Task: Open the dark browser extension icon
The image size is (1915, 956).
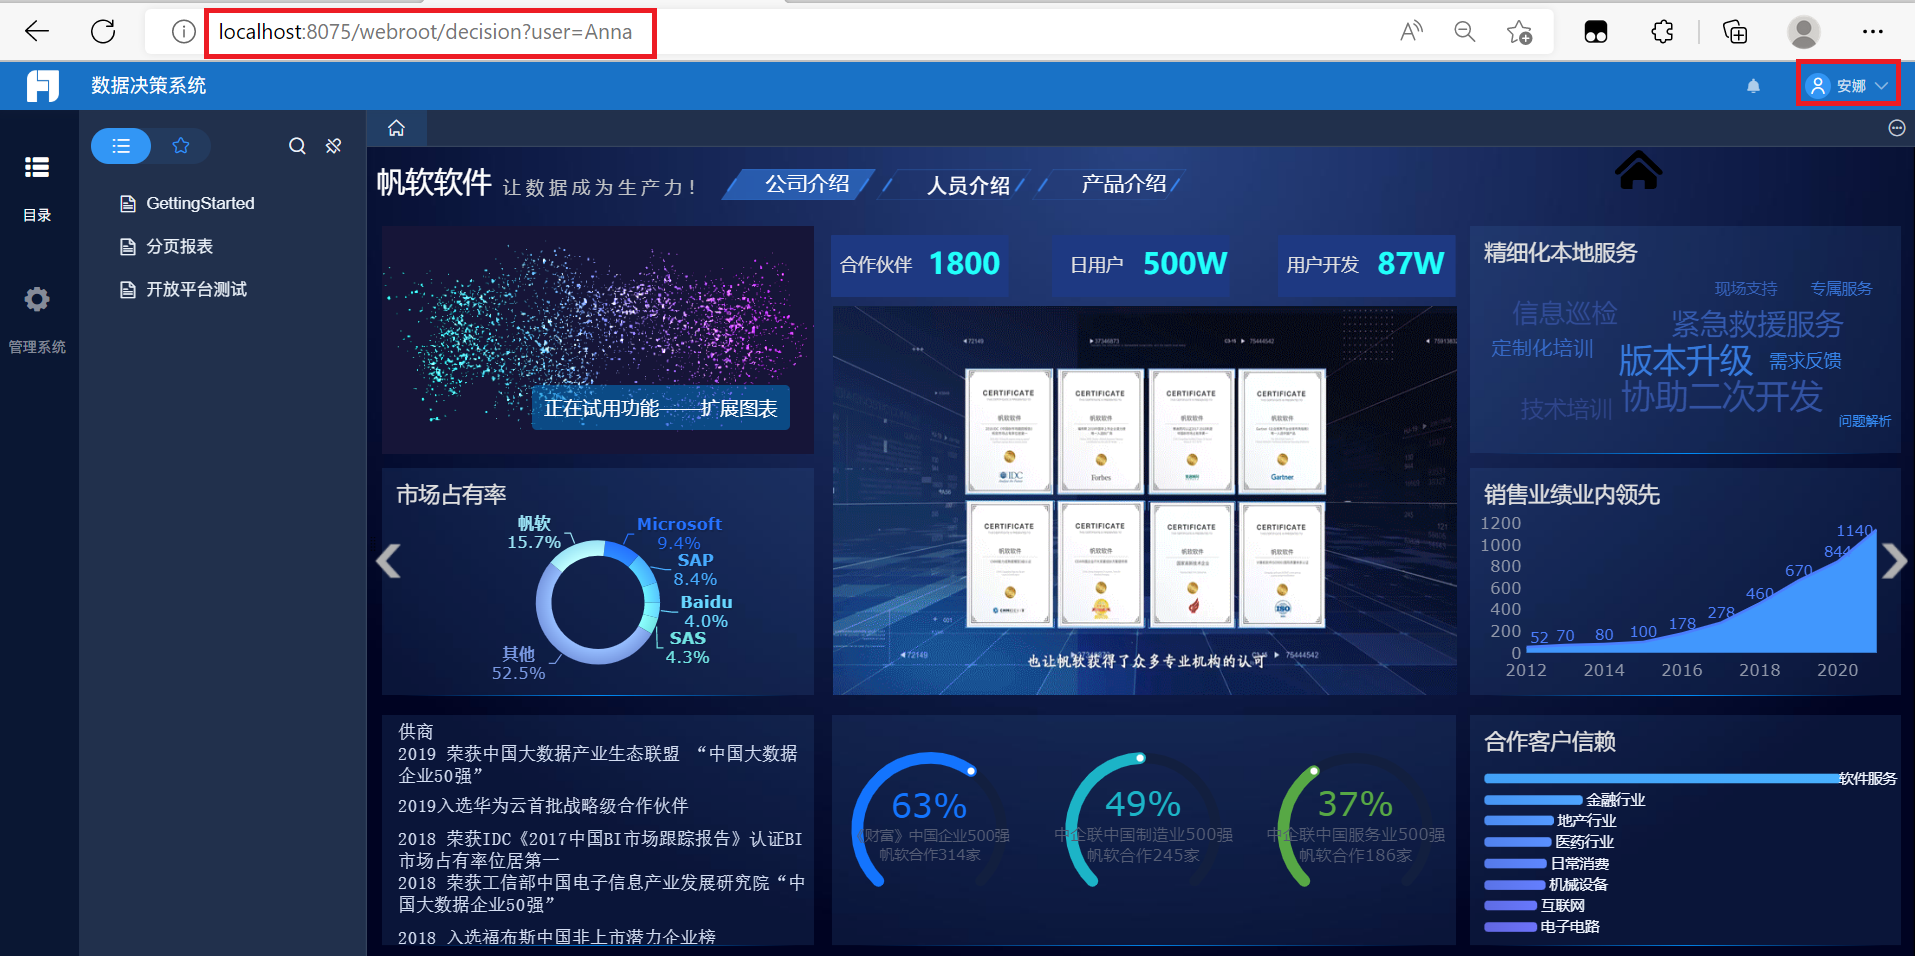Action: pos(1596,32)
